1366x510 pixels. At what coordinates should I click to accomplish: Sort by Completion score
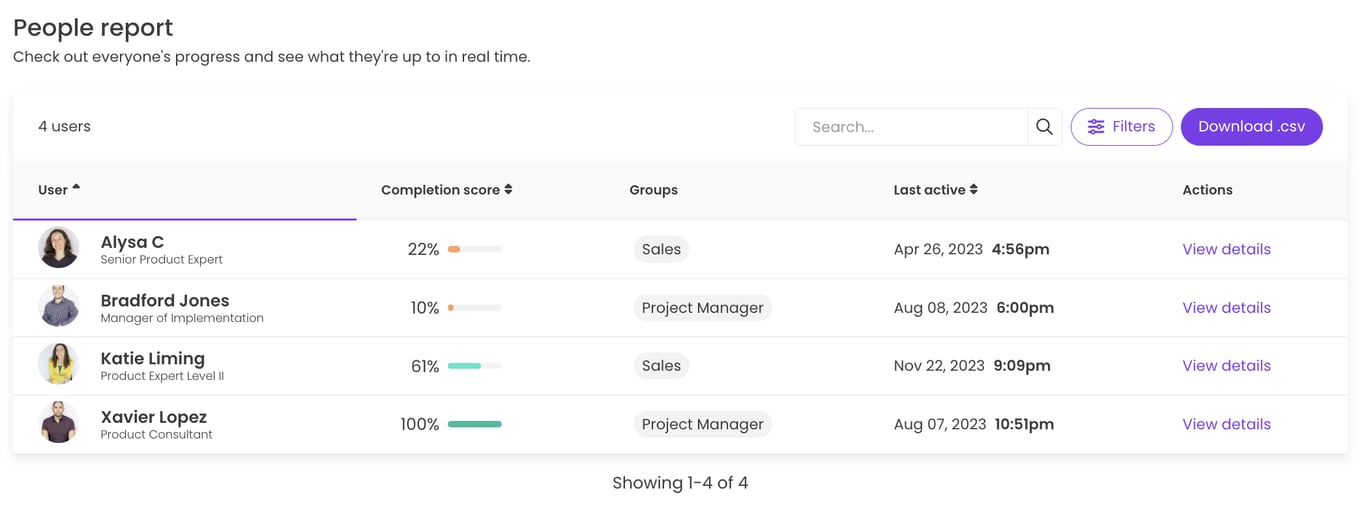pyautogui.click(x=446, y=190)
